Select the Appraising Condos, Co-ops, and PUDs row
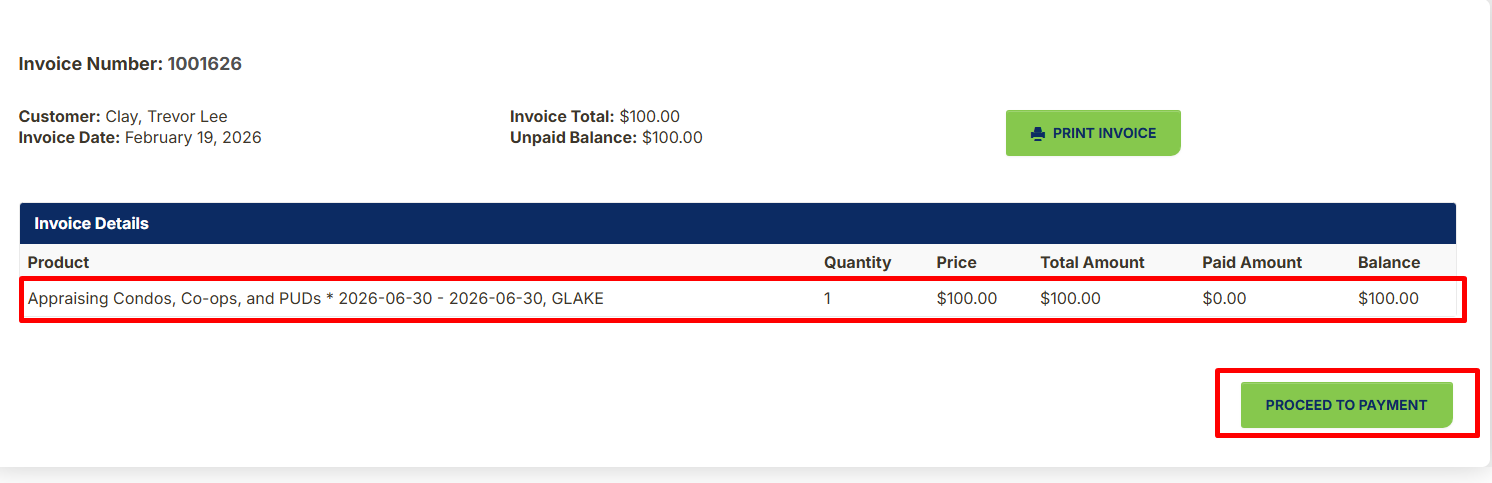This screenshot has width=1492, height=483. (743, 299)
